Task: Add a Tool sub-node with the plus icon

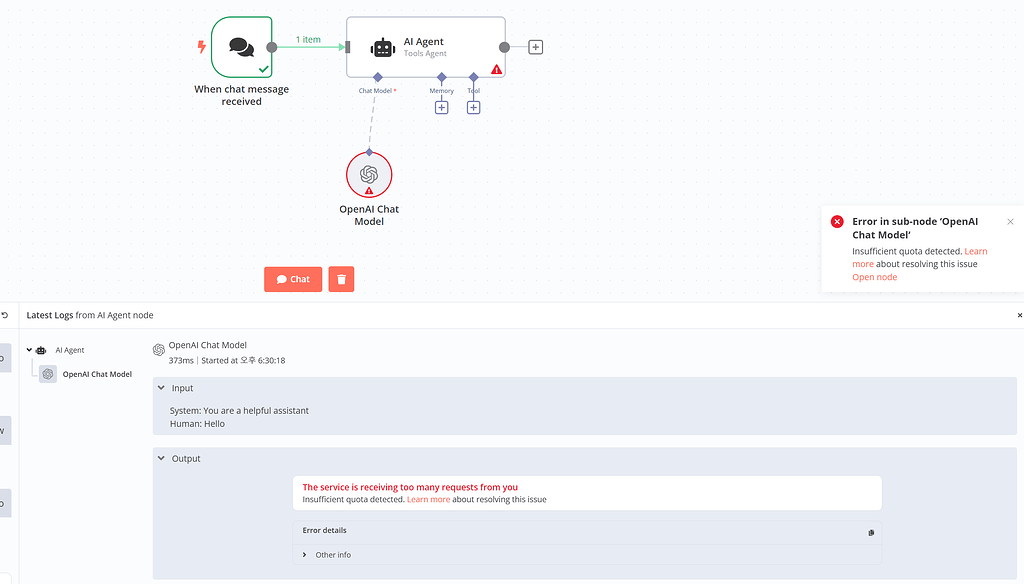Action: [473, 106]
